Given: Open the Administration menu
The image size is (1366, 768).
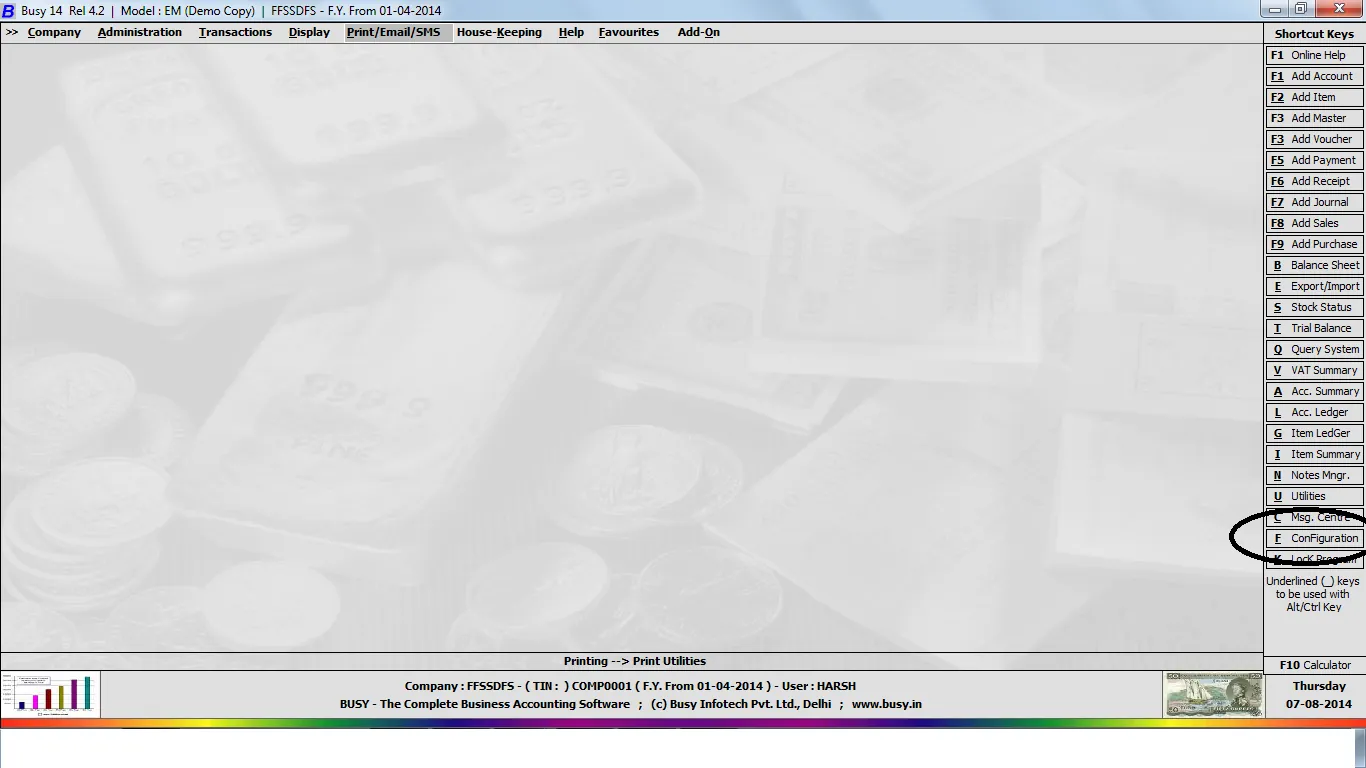Looking at the screenshot, I should (140, 32).
